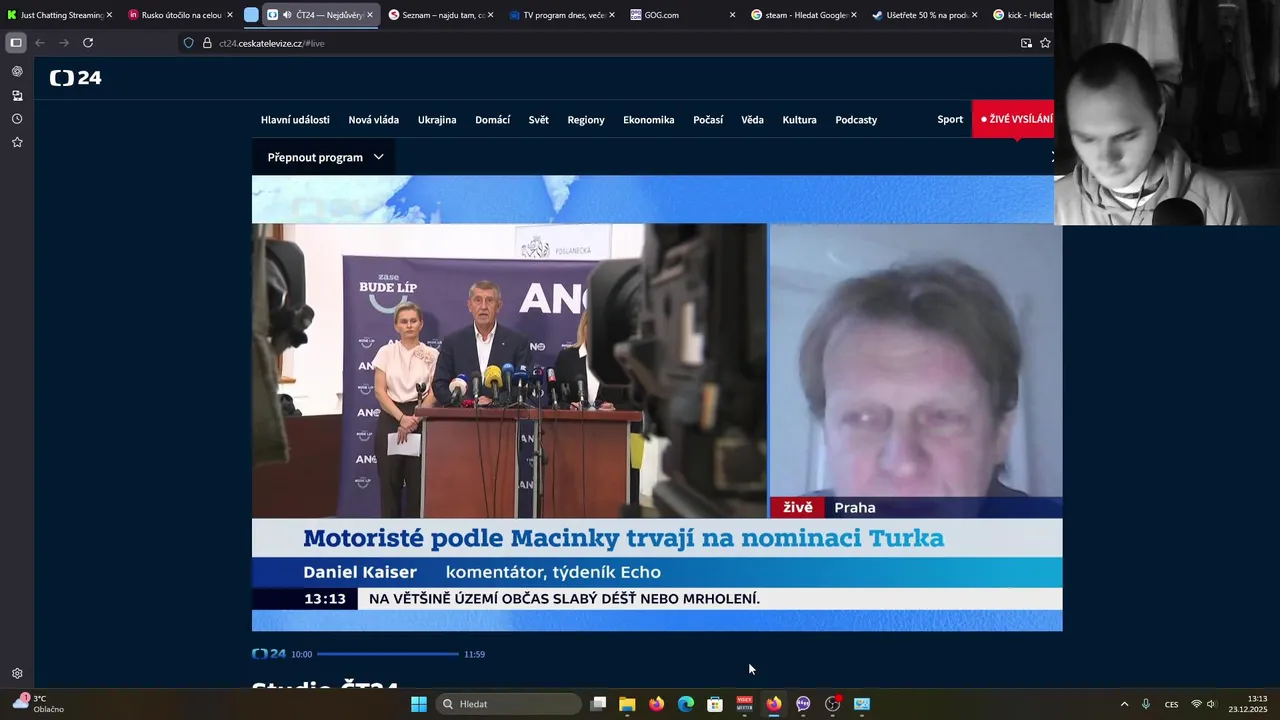Open Sport link in header
1280x720 pixels.
(950, 120)
